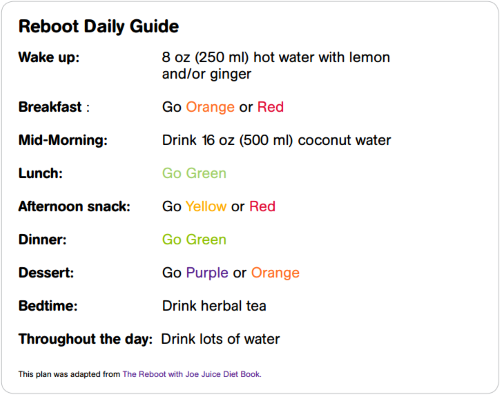Click the Drink herbal tea text
The height and width of the screenshot is (395, 500).
coord(214,306)
